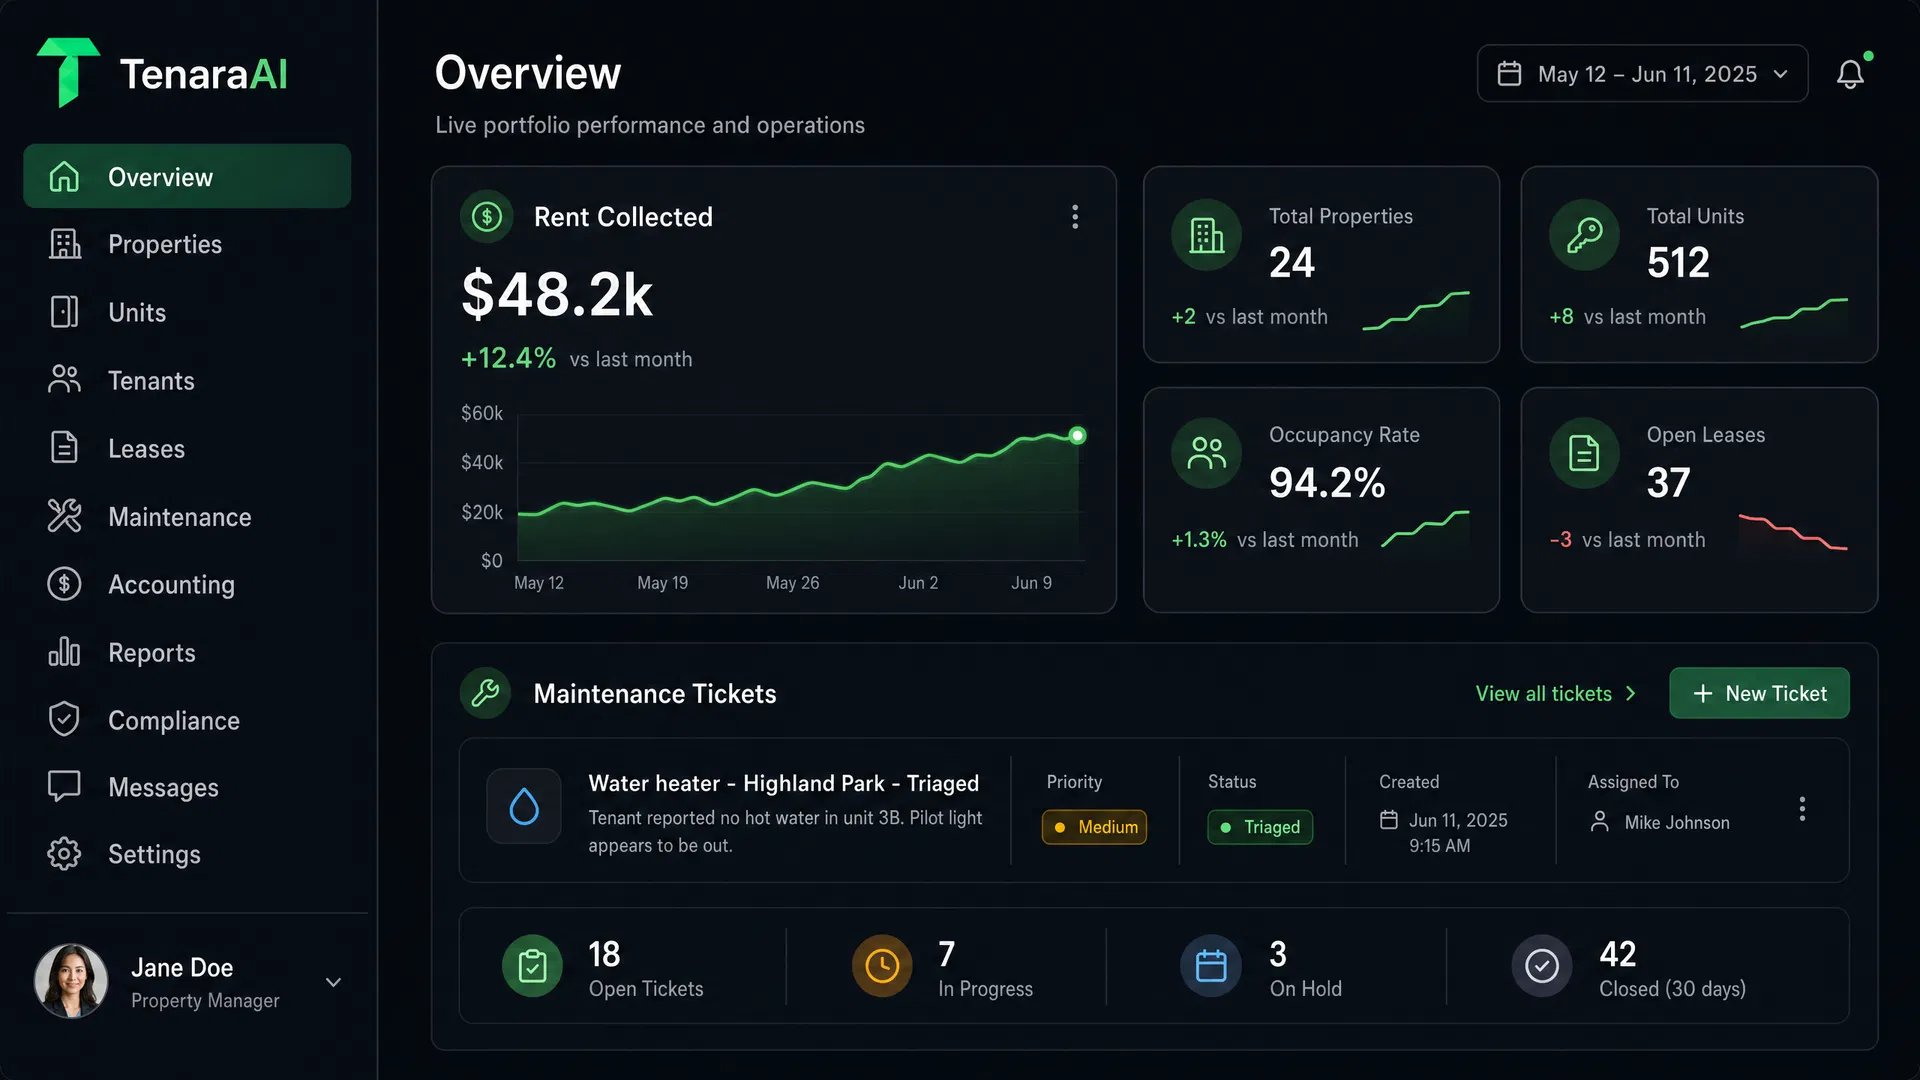This screenshot has height=1080, width=1920.
Task: Click the Total Units key icon
Action: pos(1584,235)
